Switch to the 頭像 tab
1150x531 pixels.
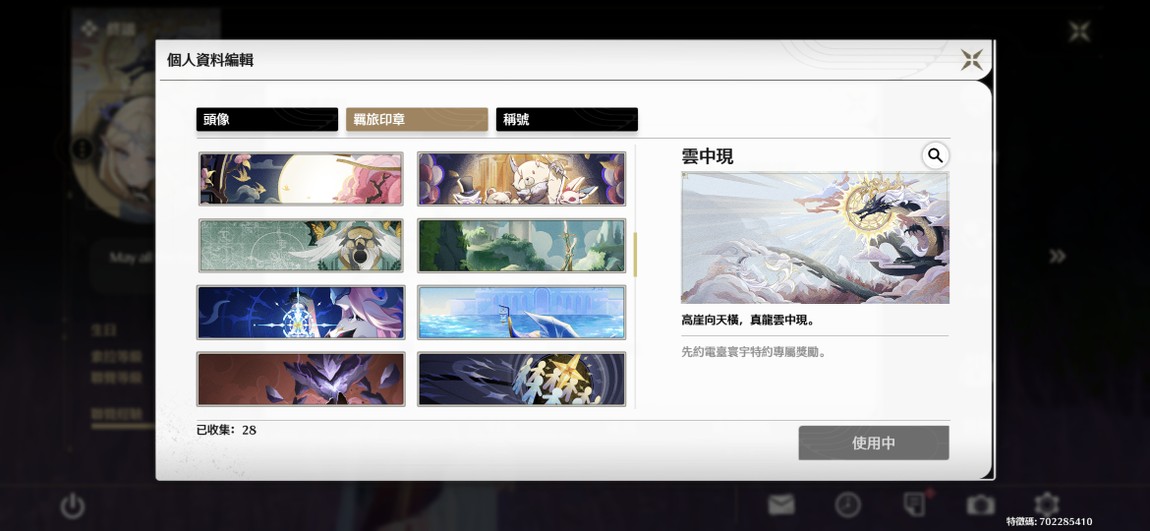267,120
